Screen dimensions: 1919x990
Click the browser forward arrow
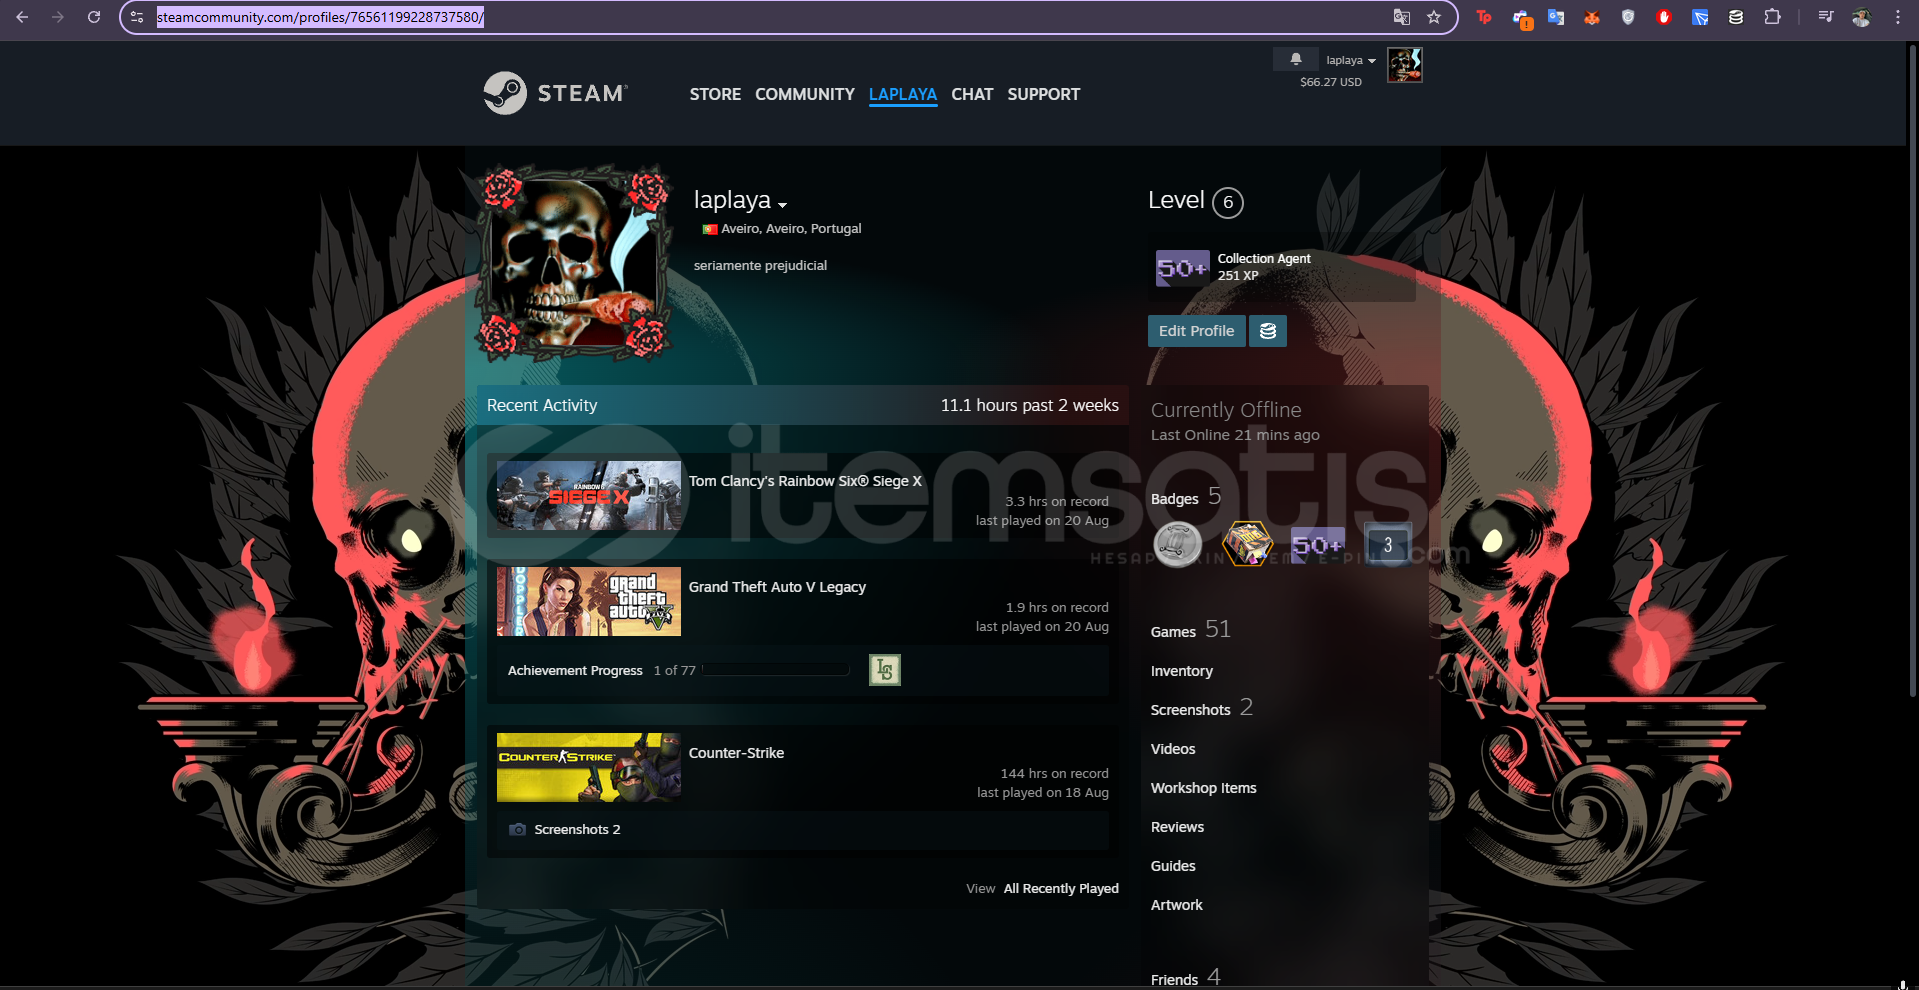tap(58, 17)
